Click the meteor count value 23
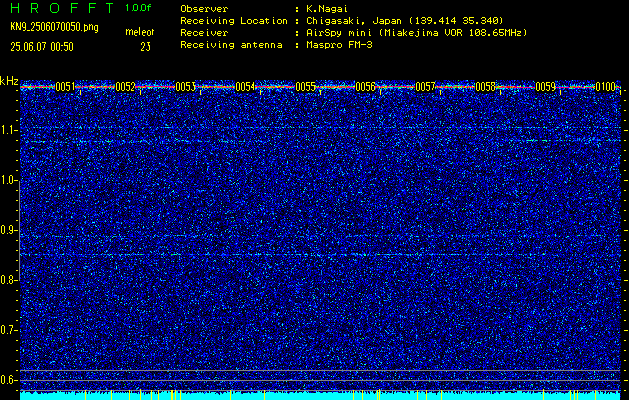 tap(145, 47)
